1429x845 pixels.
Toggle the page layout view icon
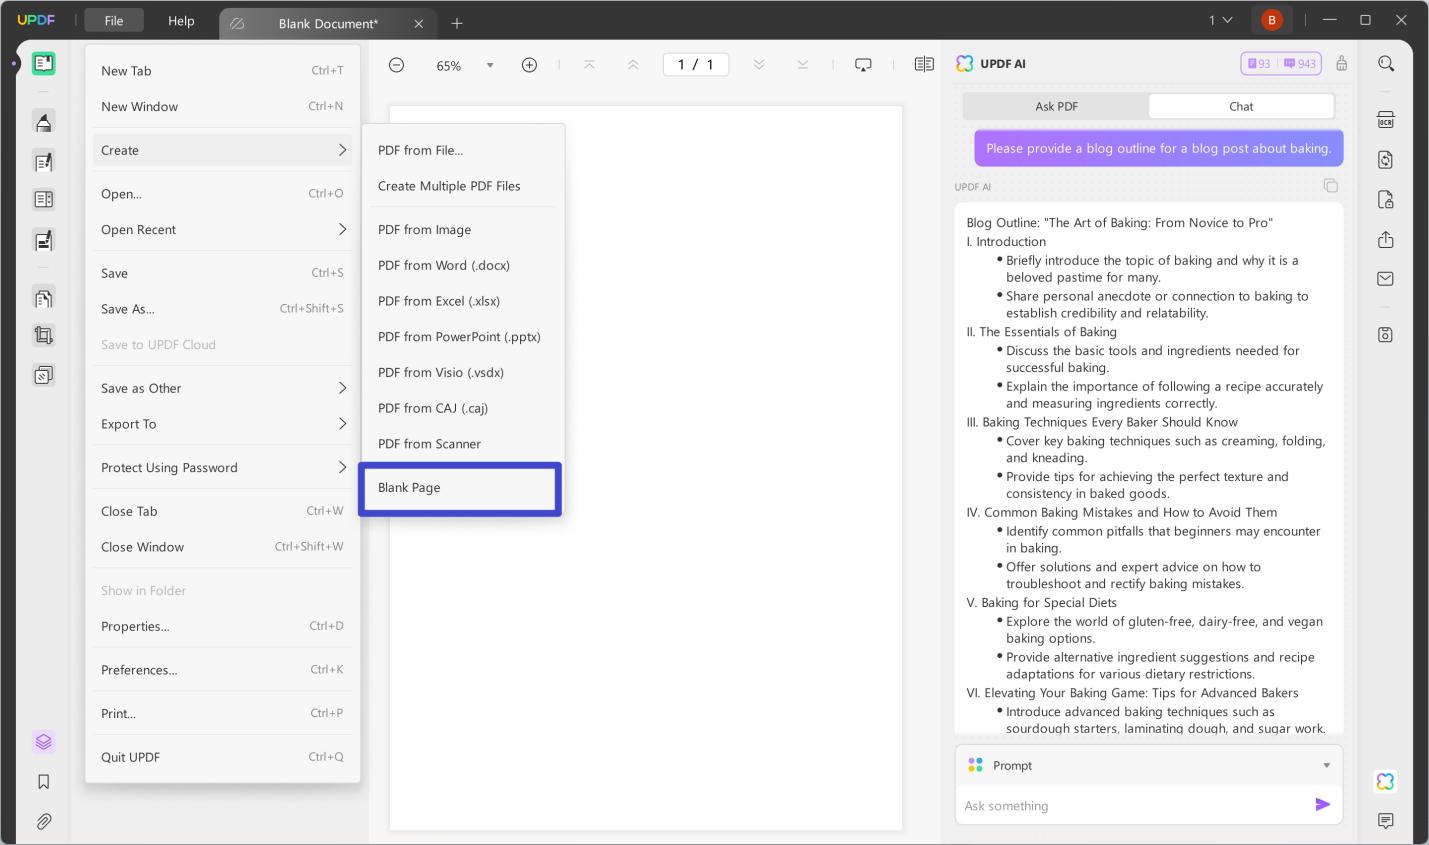tap(924, 64)
